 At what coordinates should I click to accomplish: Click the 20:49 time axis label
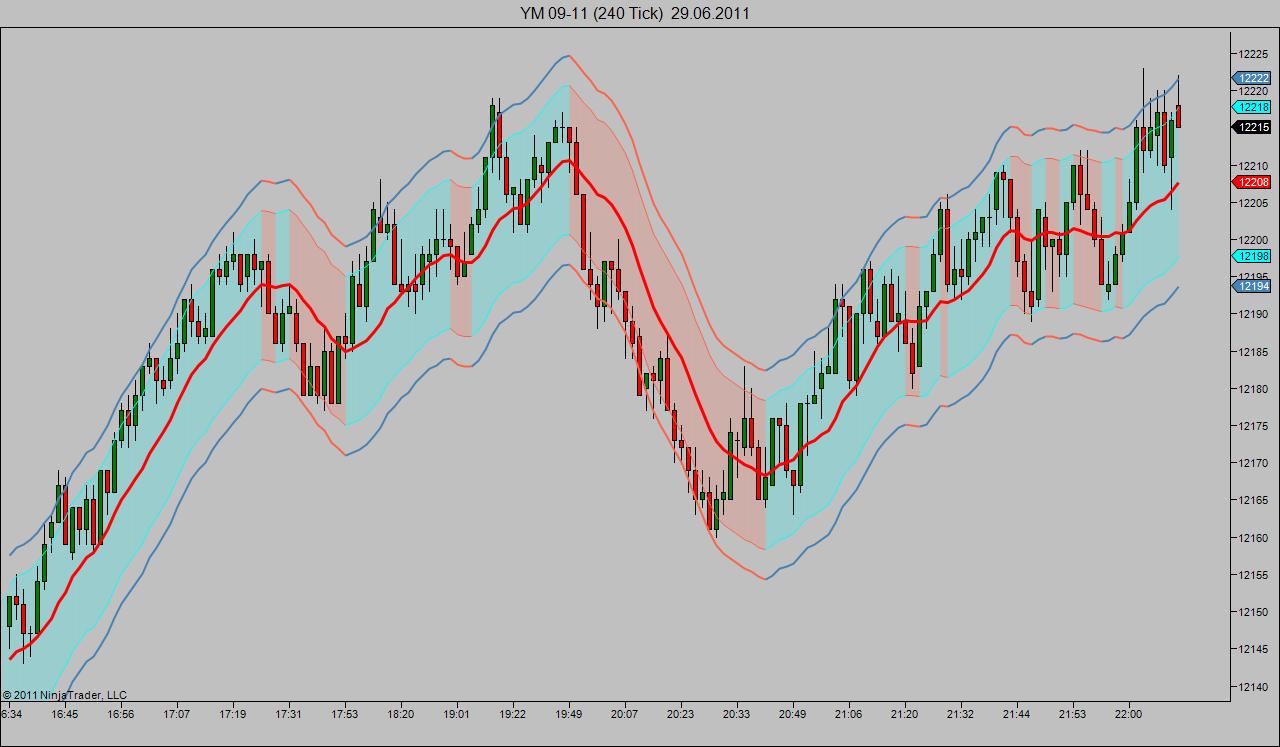coord(793,715)
